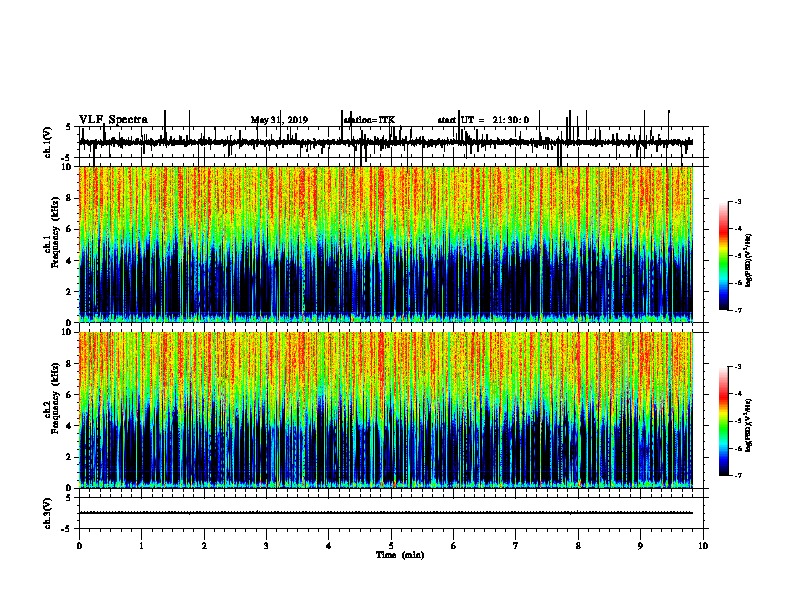Click the "10" kHz tick on ch.1 frequency axis
Screen dimensions: 792x612
[69, 167]
